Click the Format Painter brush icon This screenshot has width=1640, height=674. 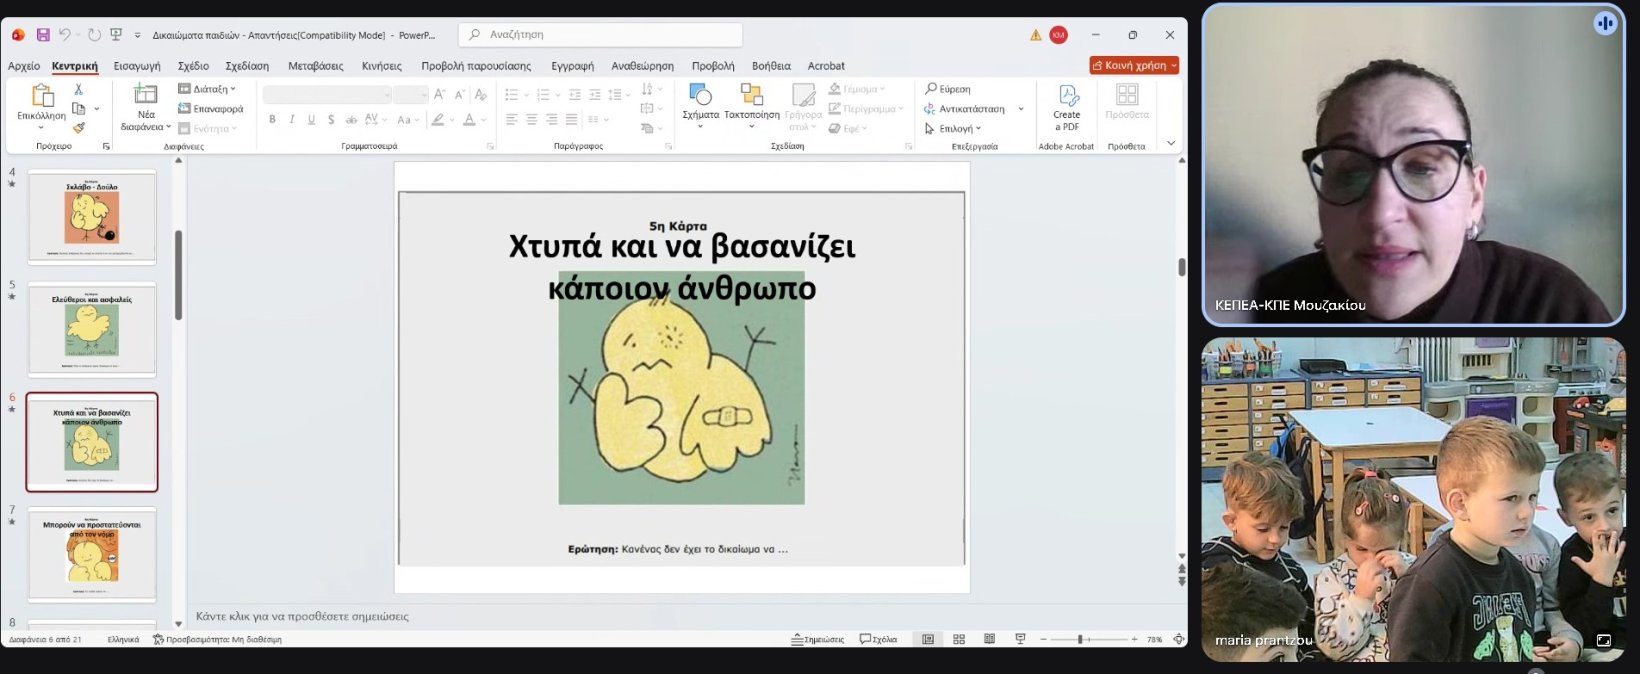click(x=78, y=128)
